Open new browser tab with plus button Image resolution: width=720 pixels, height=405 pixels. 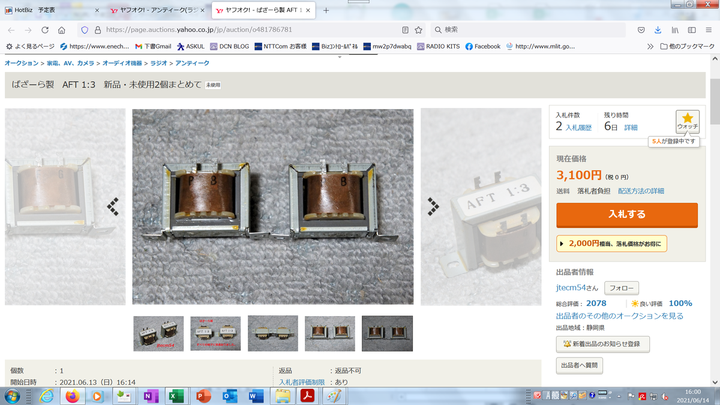pos(326,10)
